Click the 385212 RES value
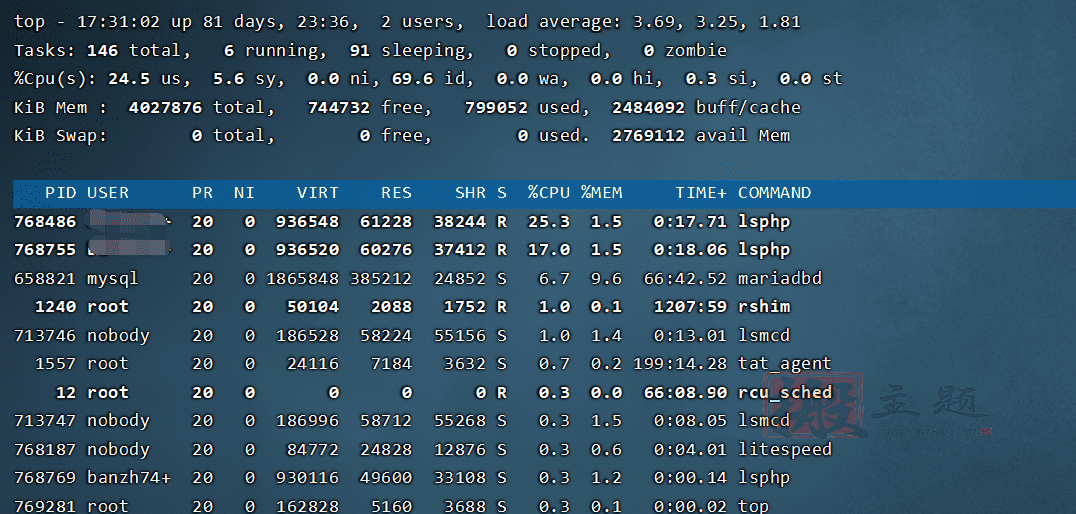The width and height of the screenshot is (1076, 514). (x=381, y=279)
